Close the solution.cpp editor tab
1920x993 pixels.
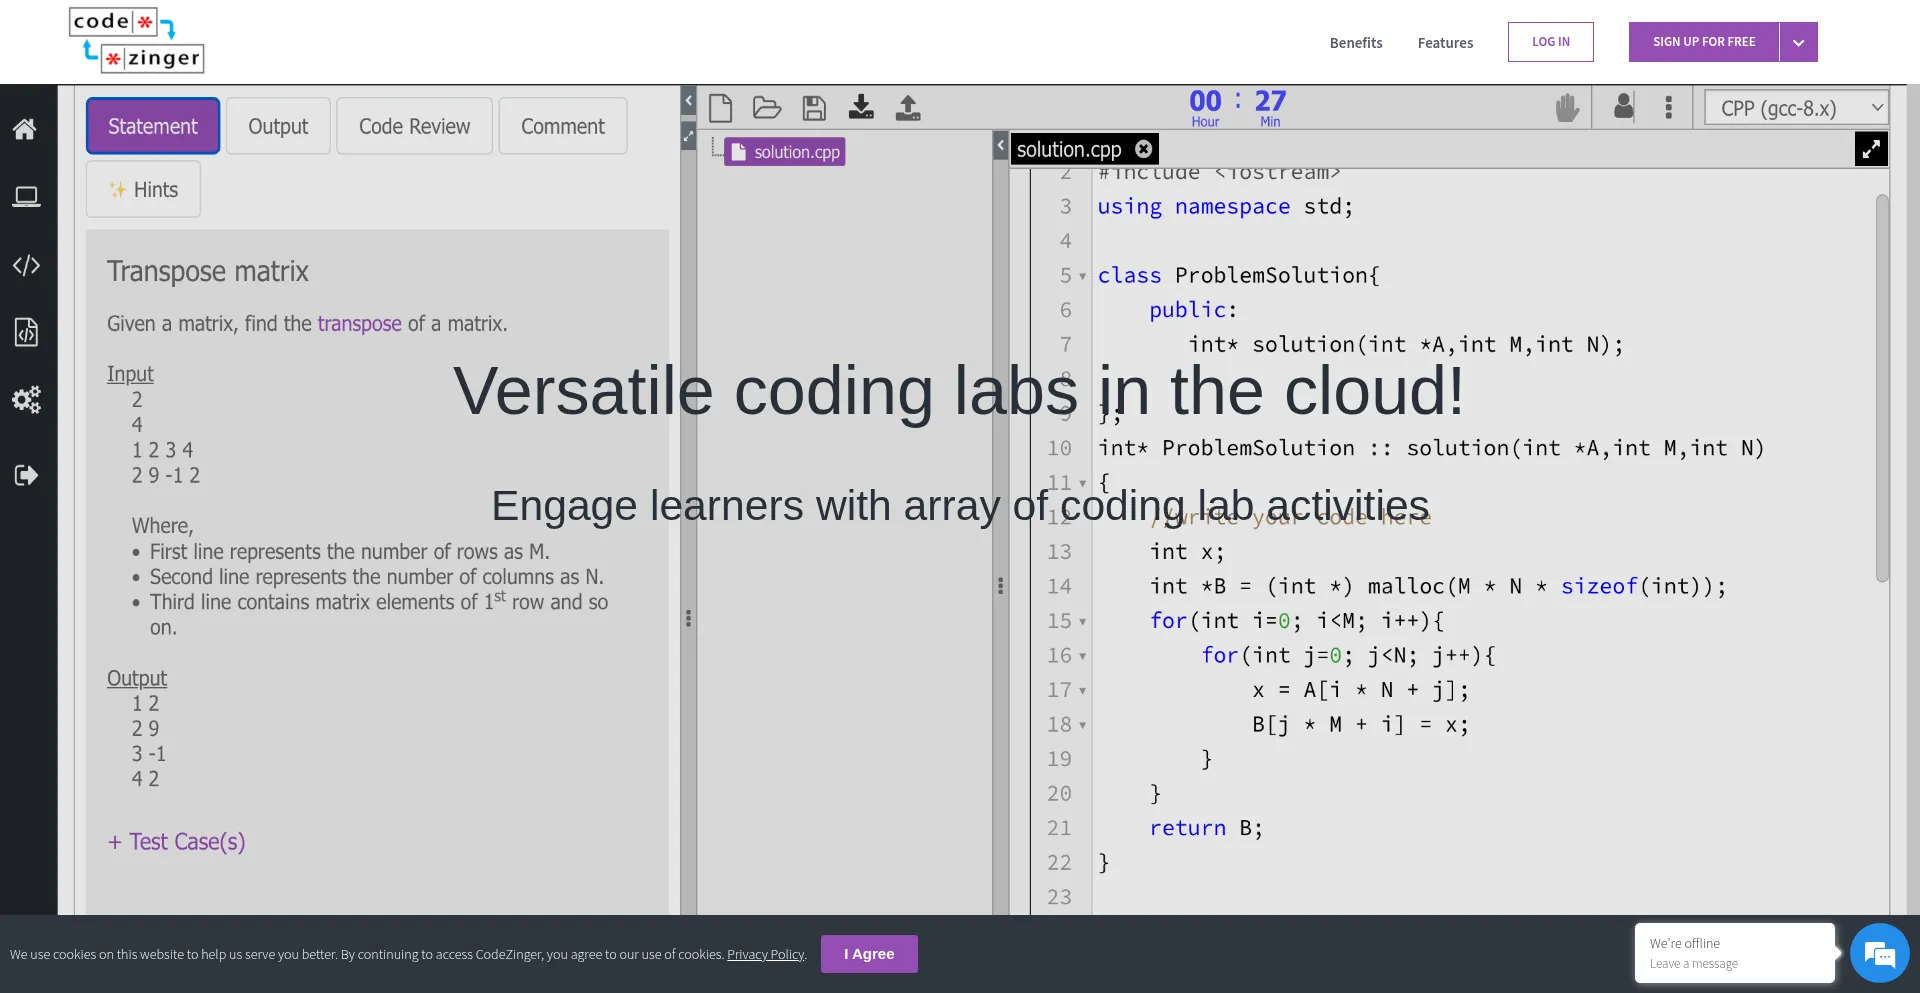point(1144,149)
